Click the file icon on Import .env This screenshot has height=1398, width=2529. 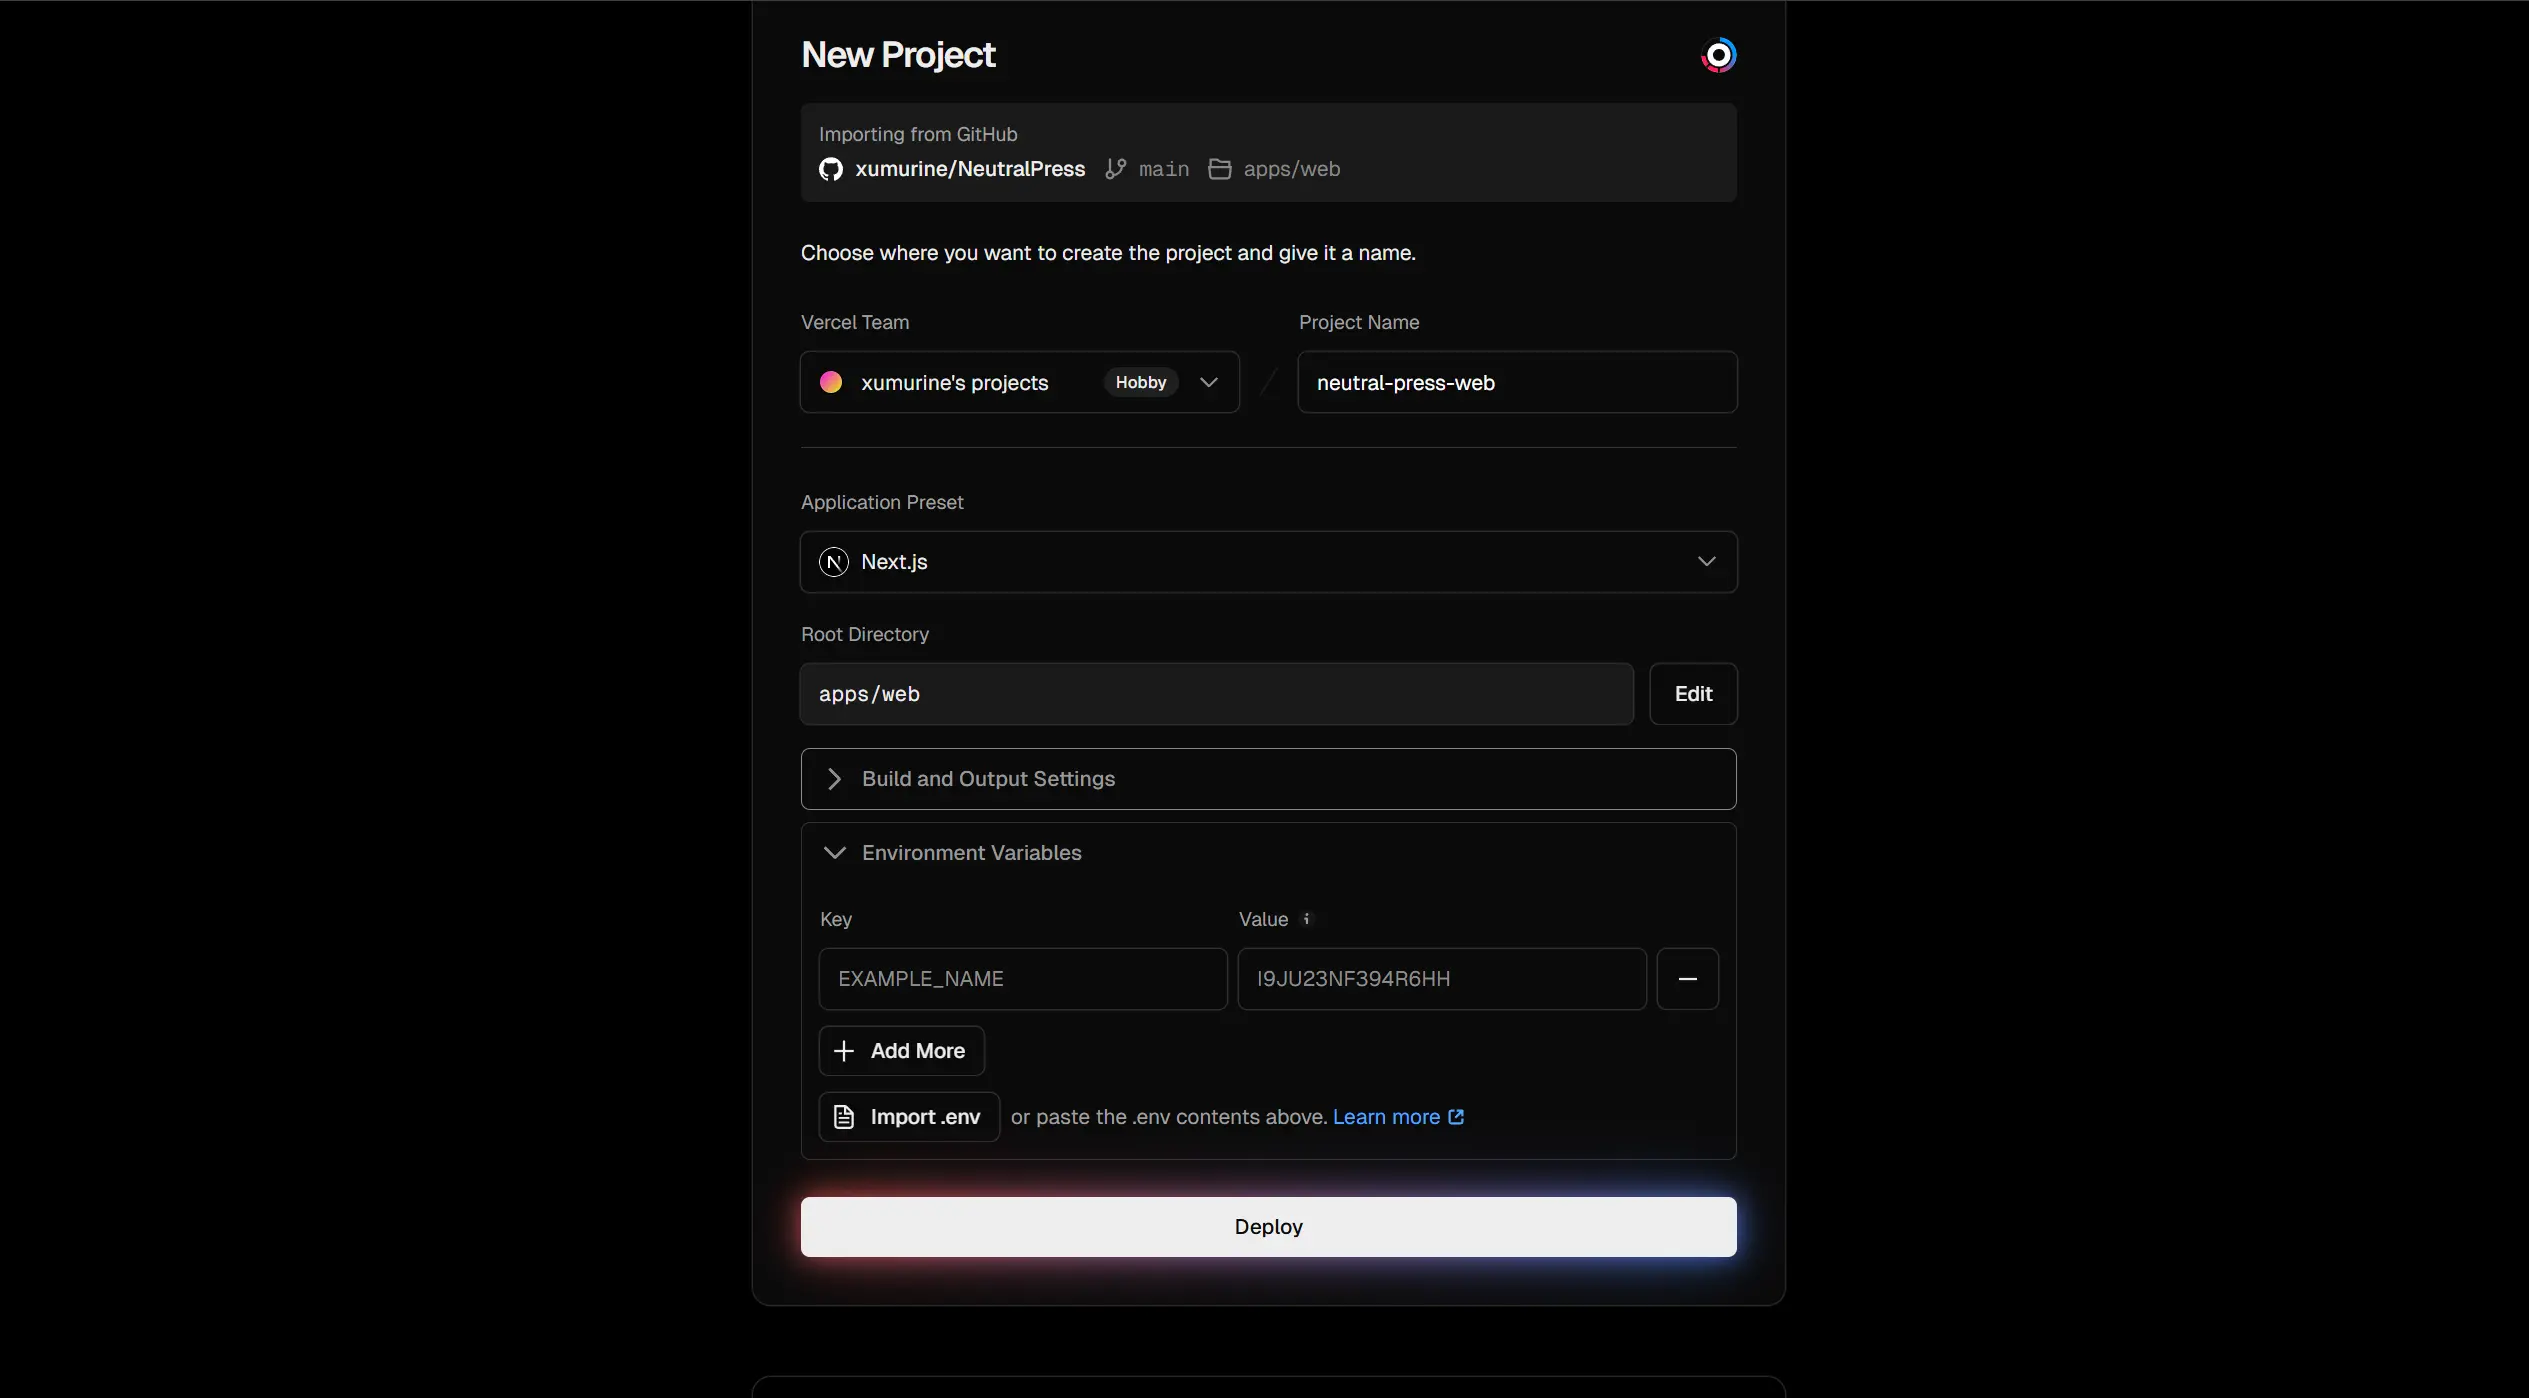pos(843,1117)
